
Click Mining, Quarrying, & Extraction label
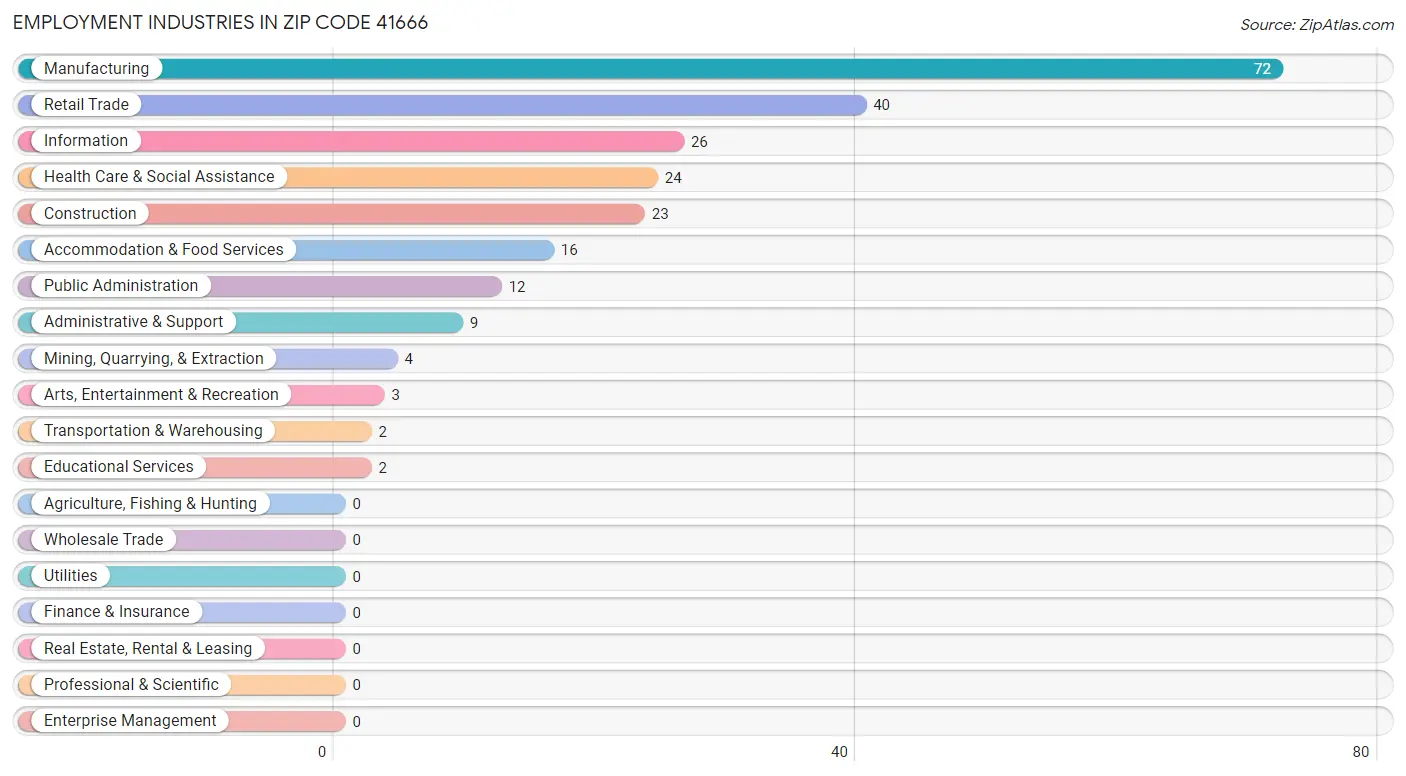(154, 358)
